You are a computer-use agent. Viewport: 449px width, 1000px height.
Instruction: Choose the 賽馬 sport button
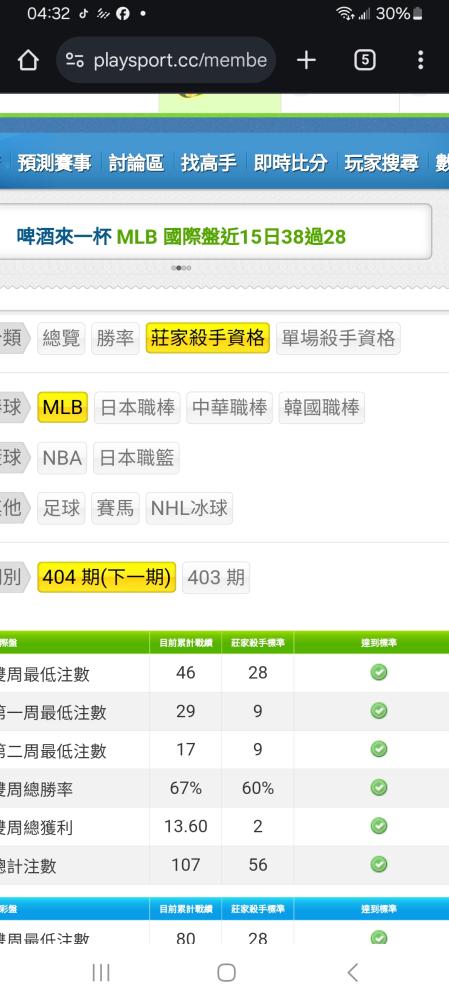[115, 508]
